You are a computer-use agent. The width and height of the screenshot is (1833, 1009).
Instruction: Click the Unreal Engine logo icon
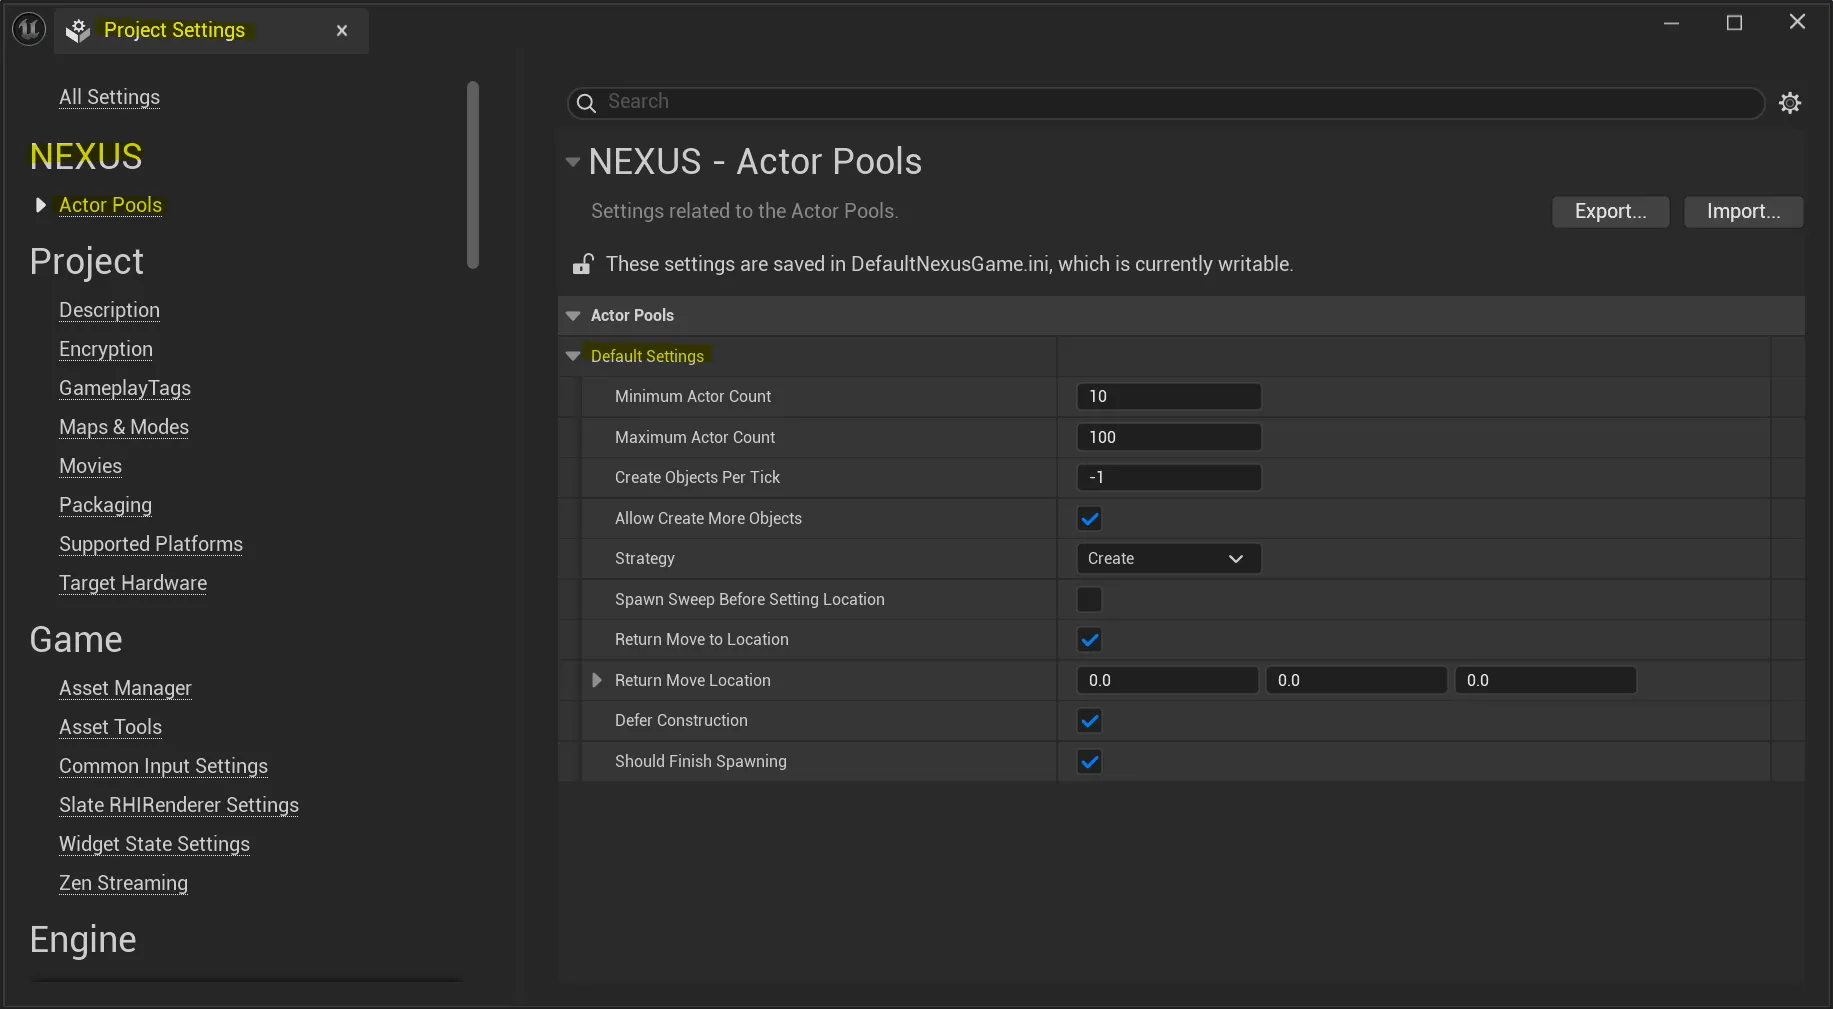29,29
